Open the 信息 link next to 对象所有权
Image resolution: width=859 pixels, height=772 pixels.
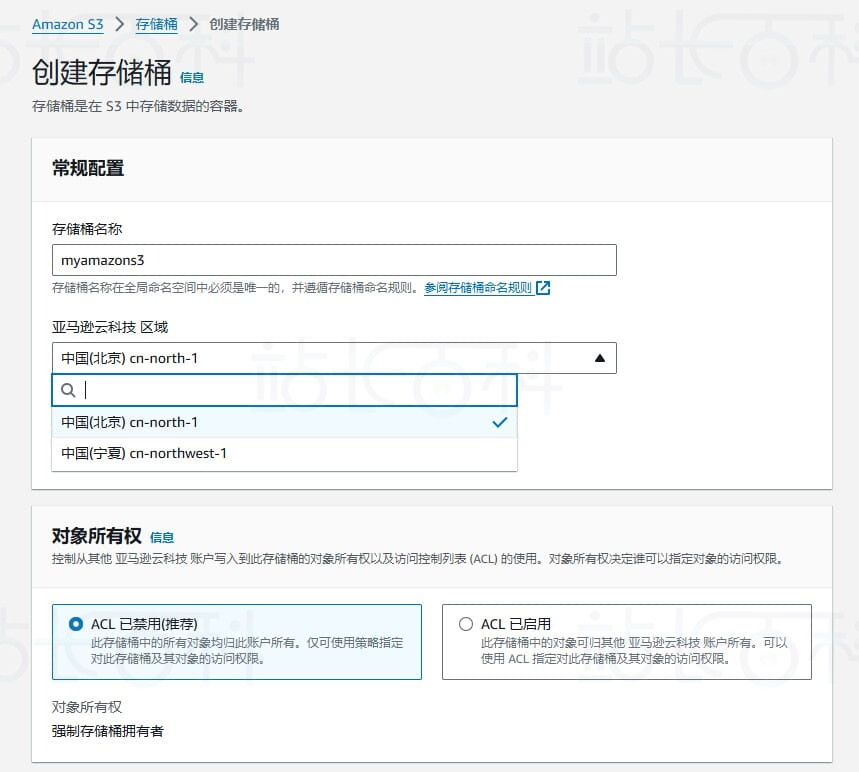[162, 537]
